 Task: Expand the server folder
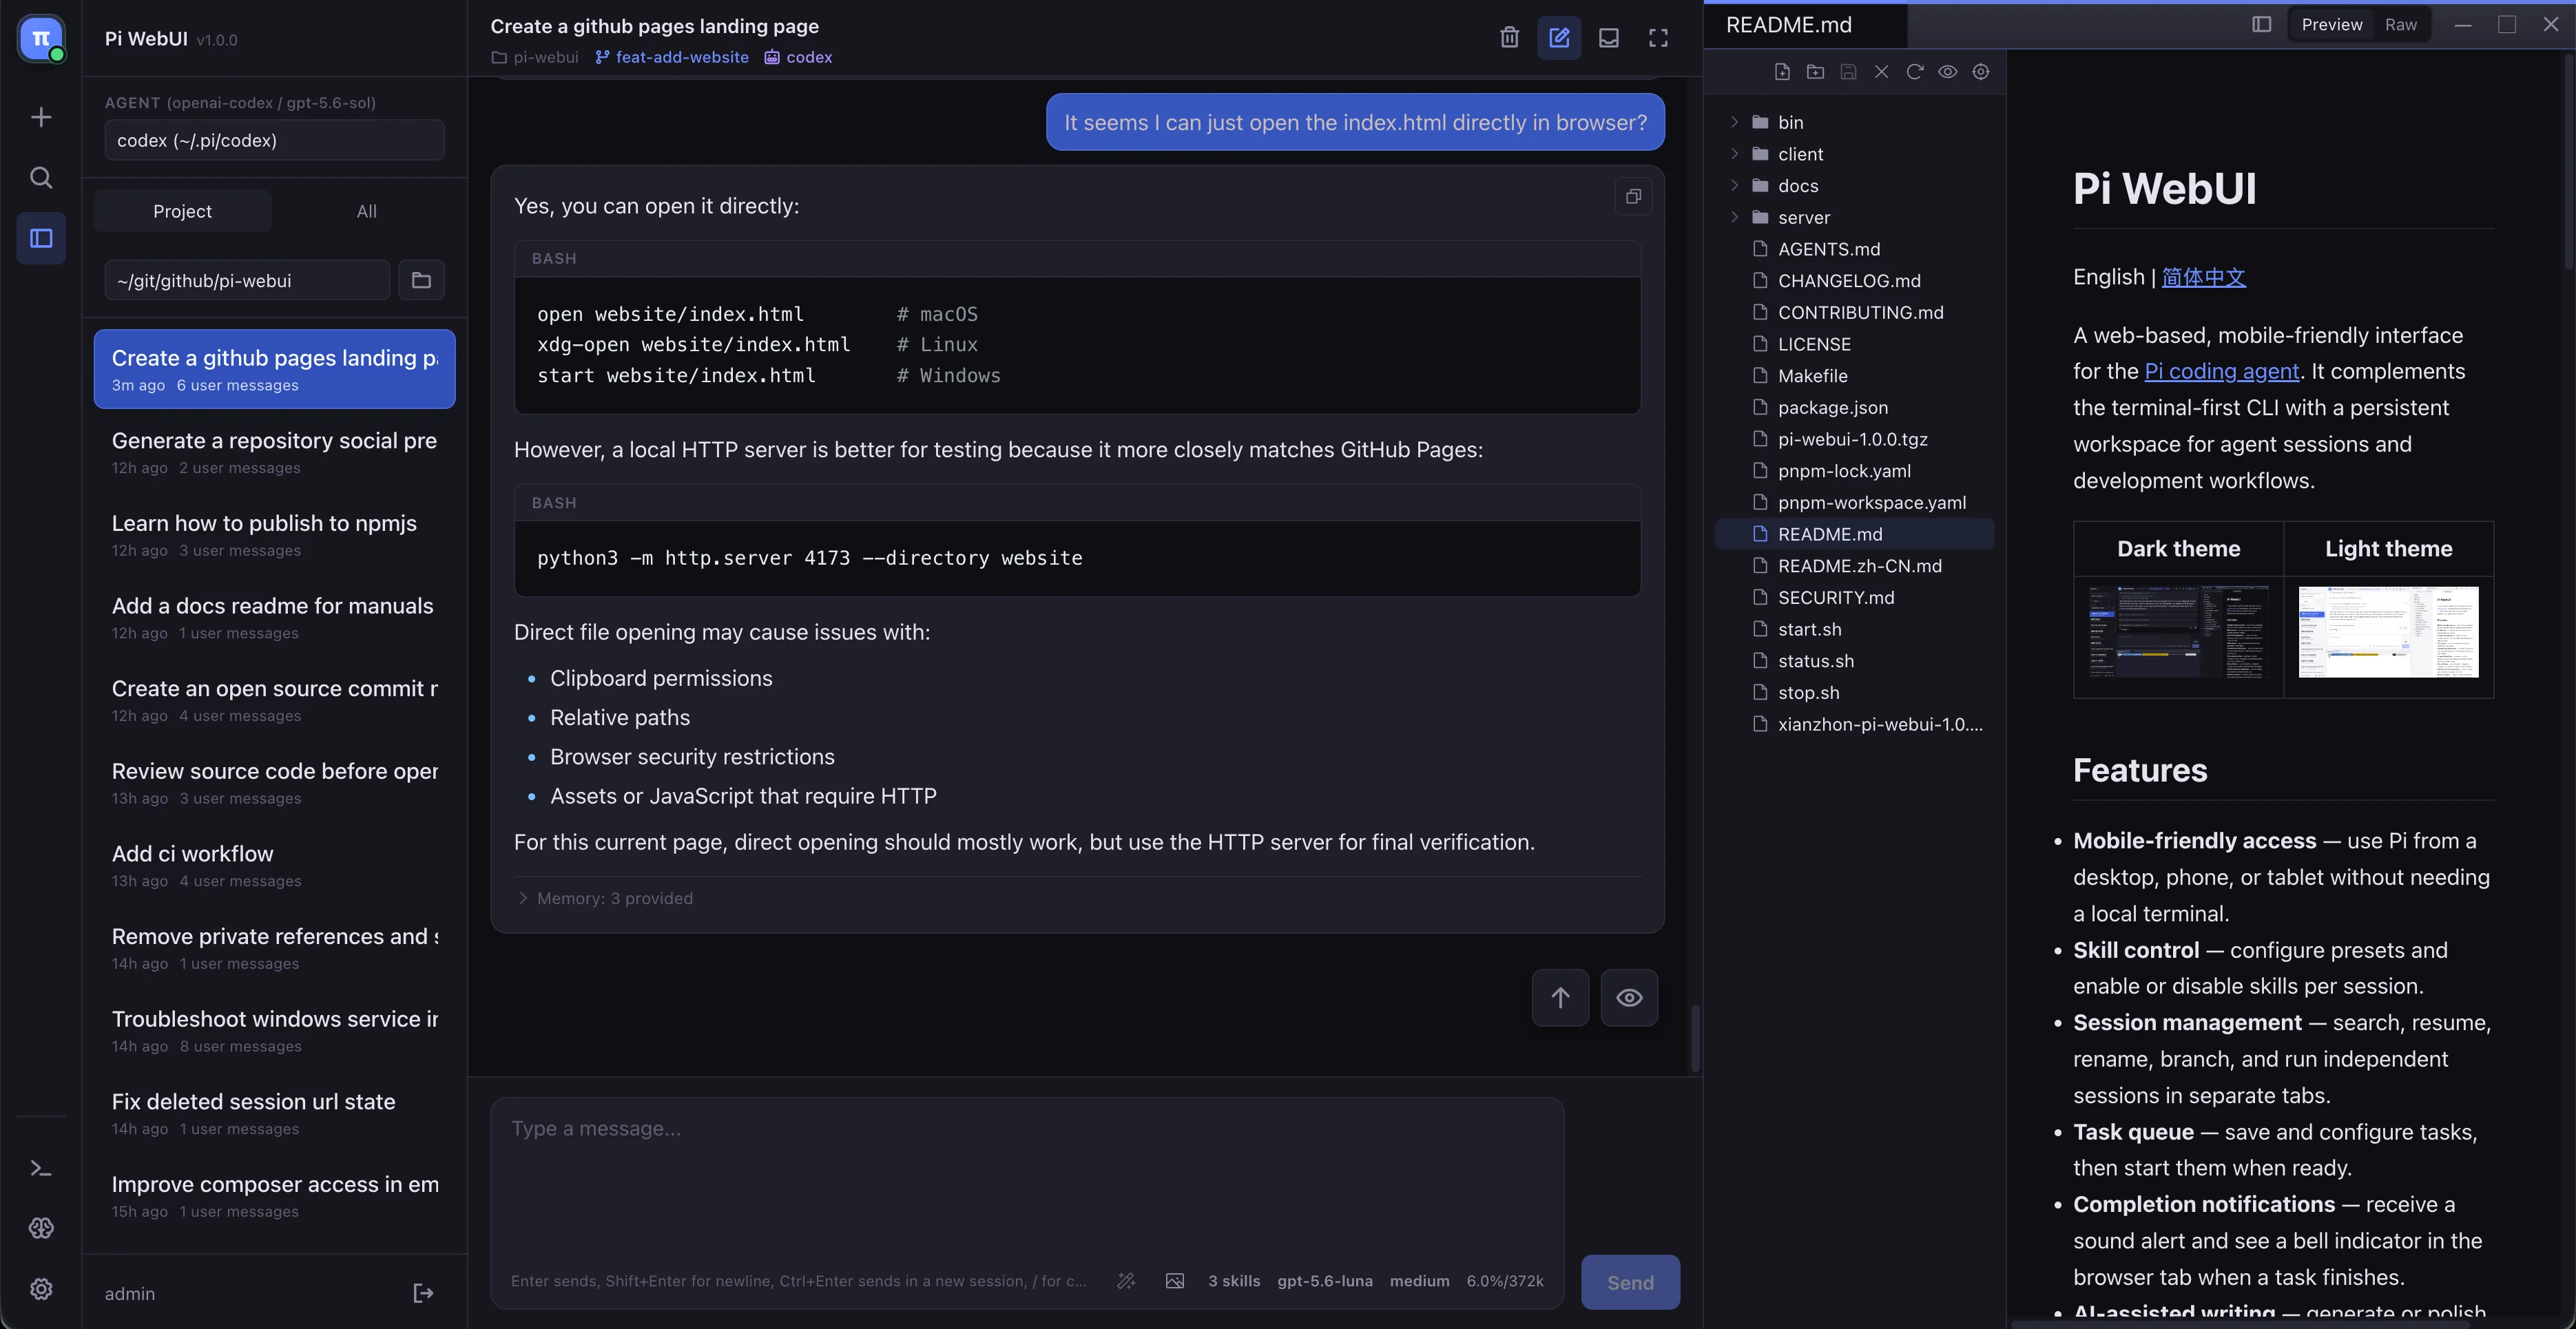coord(1854,218)
